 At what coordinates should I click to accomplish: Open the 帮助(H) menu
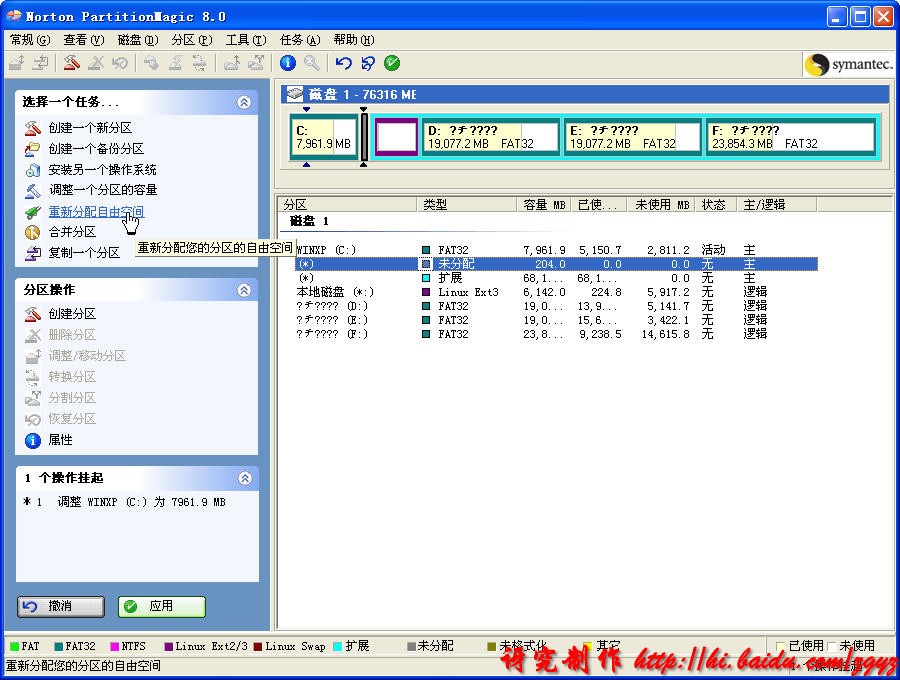[x=354, y=40]
